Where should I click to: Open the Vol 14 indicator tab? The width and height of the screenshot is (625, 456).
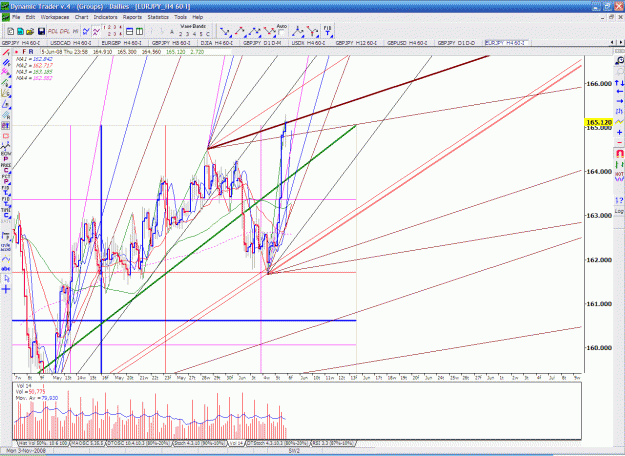(x=235, y=443)
